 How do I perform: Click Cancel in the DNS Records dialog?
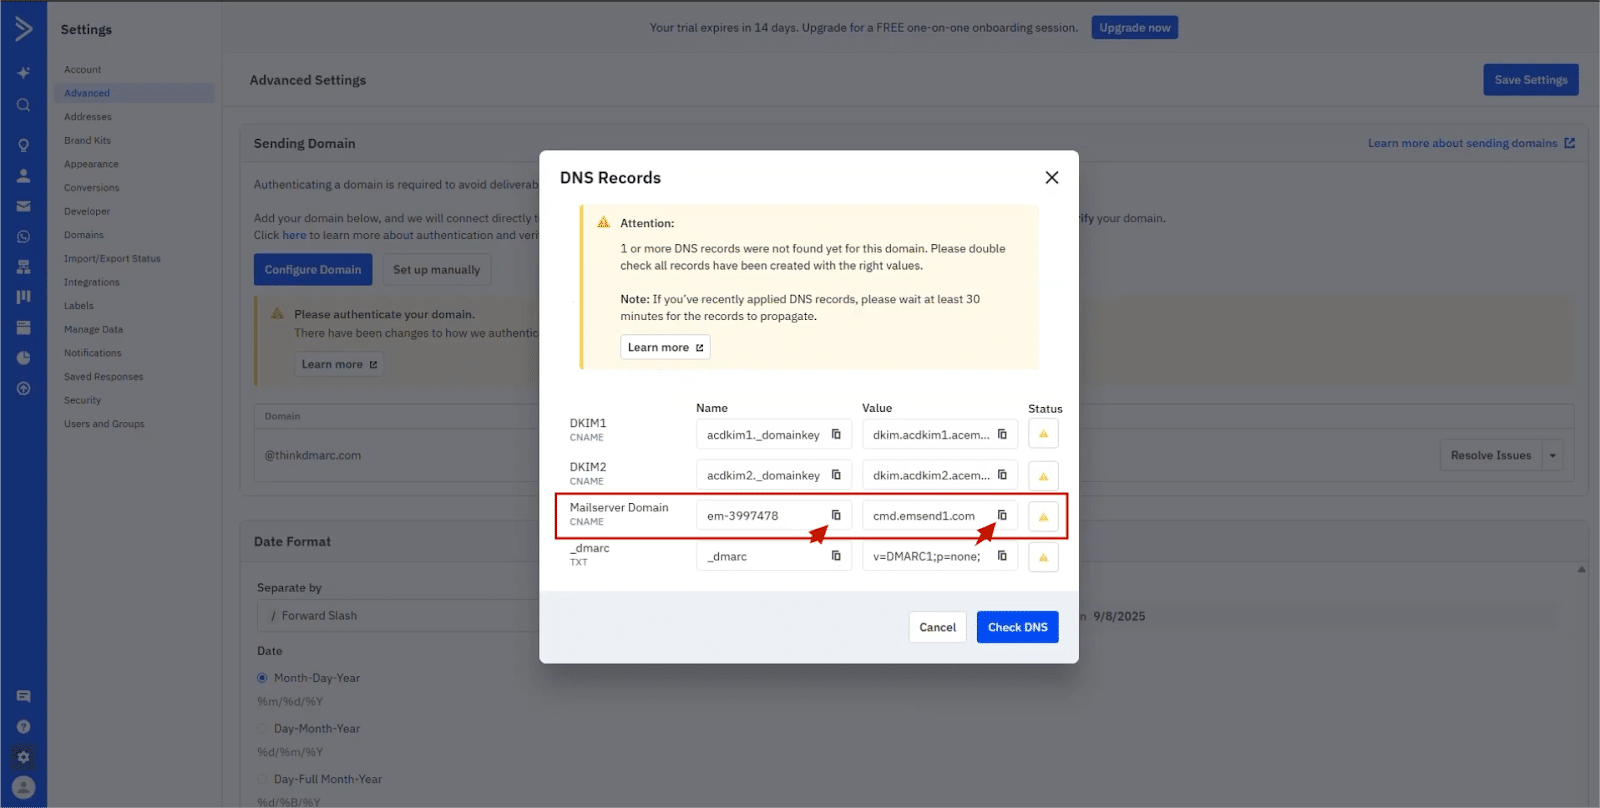(x=937, y=627)
